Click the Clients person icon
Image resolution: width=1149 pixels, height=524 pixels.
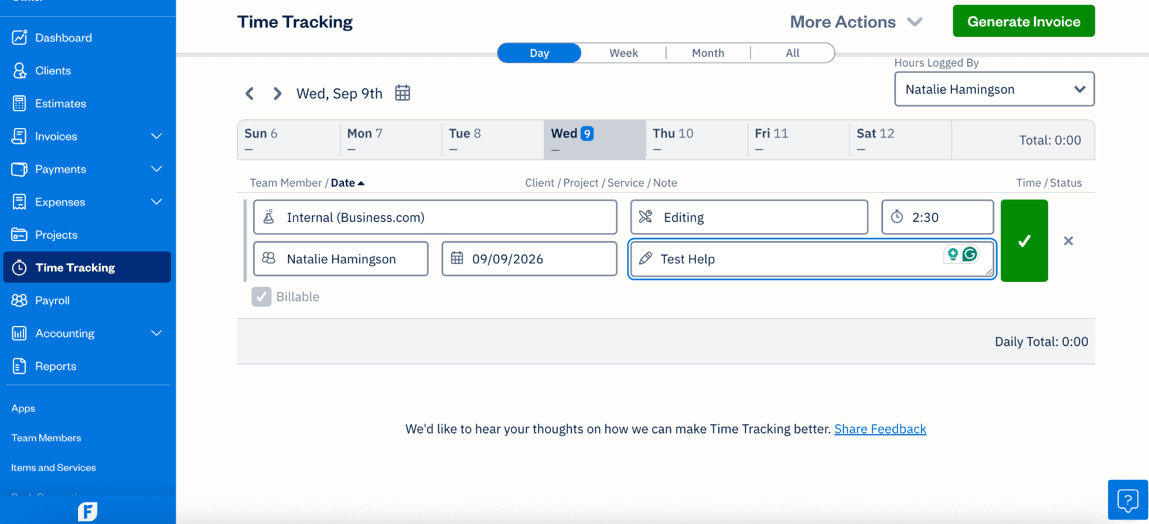pyautogui.click(x=20, y=70)
